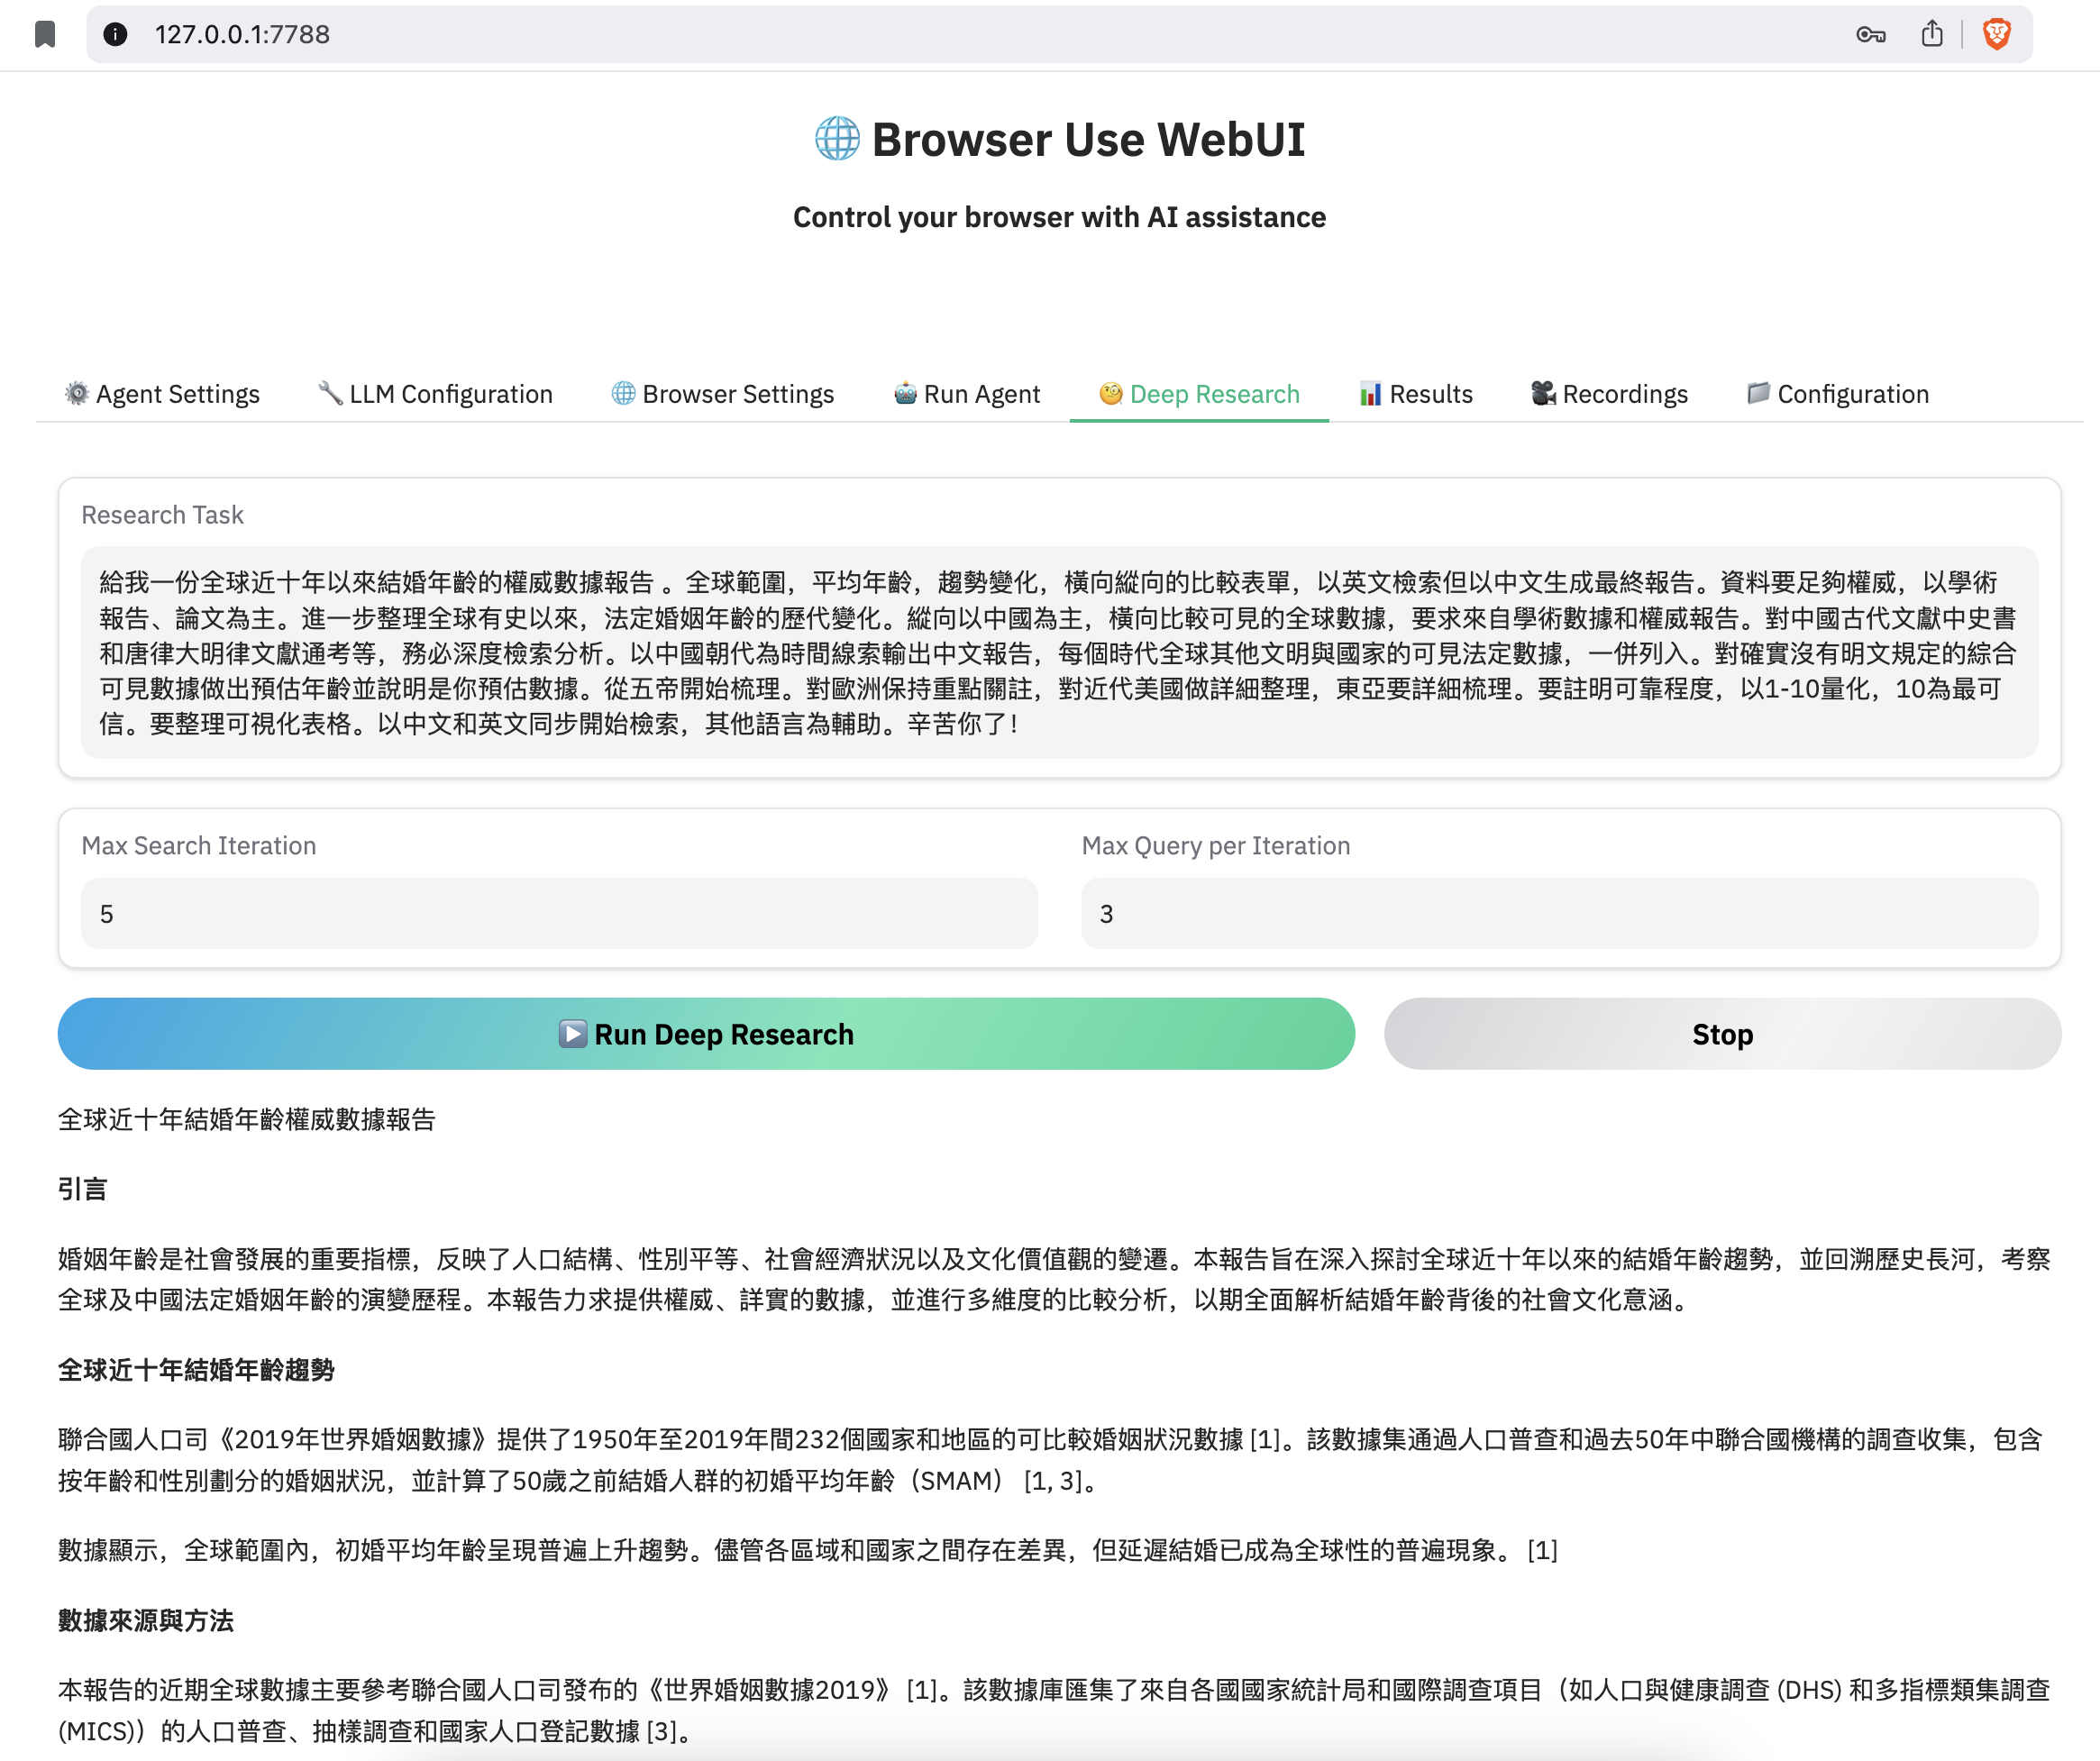This screenshot has width=2100, height=1761.
Task: Click the 引言 heading
Action: pyautogui.click(x=82, y=1189)
